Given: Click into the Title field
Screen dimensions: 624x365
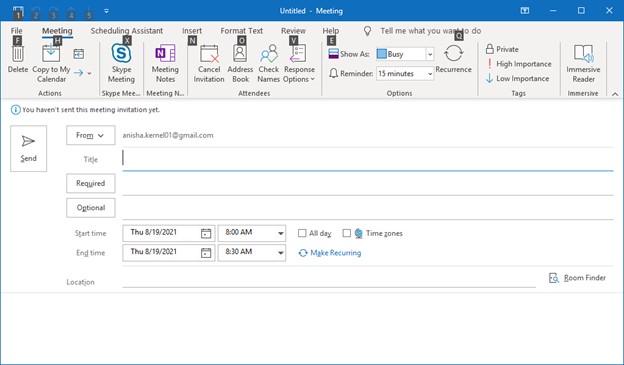Looking at the screenshot, I should (x=368, y=159).
